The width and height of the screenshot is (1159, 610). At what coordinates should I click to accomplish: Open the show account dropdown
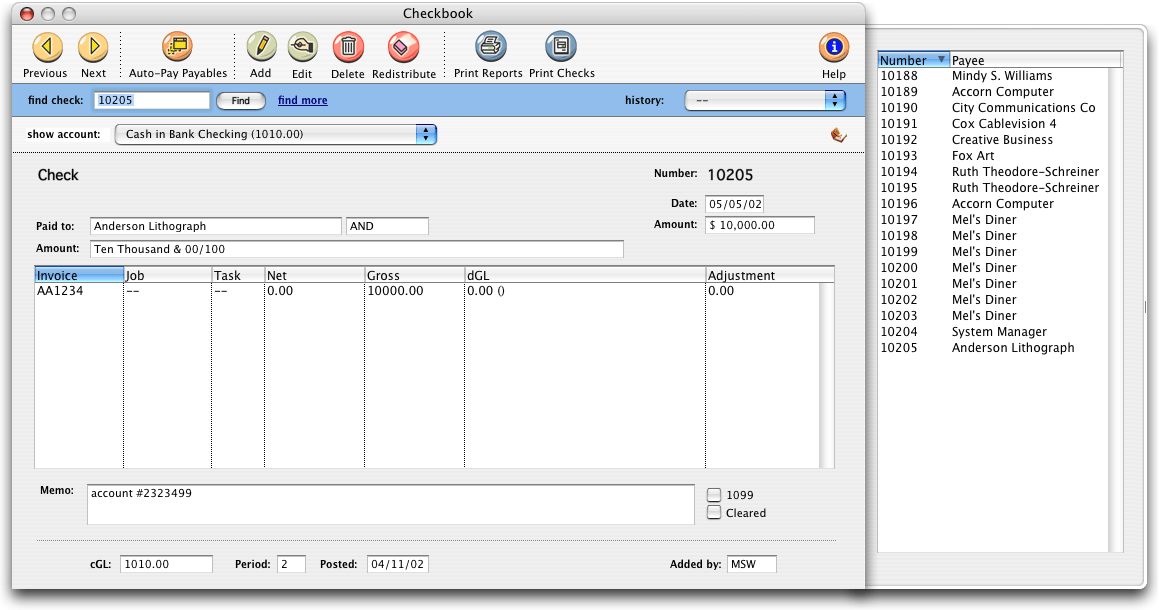[275, 134]
